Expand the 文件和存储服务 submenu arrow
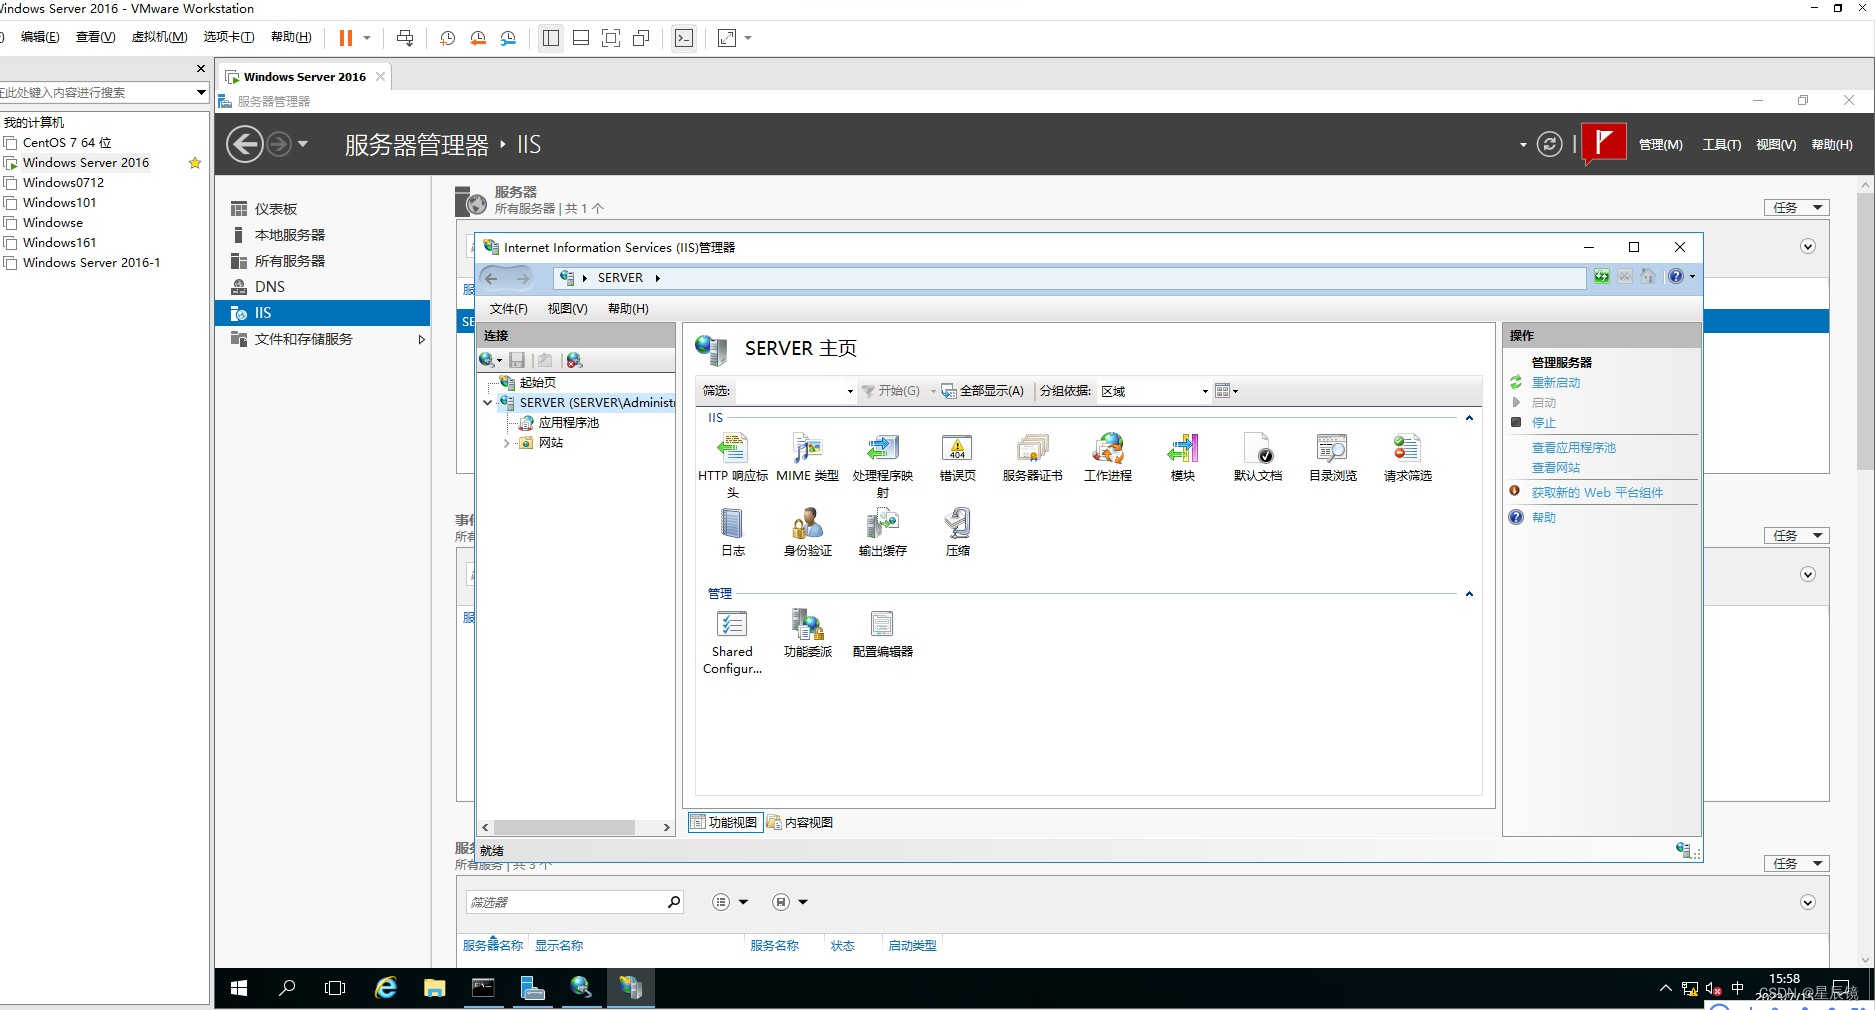 pos(421,340)
